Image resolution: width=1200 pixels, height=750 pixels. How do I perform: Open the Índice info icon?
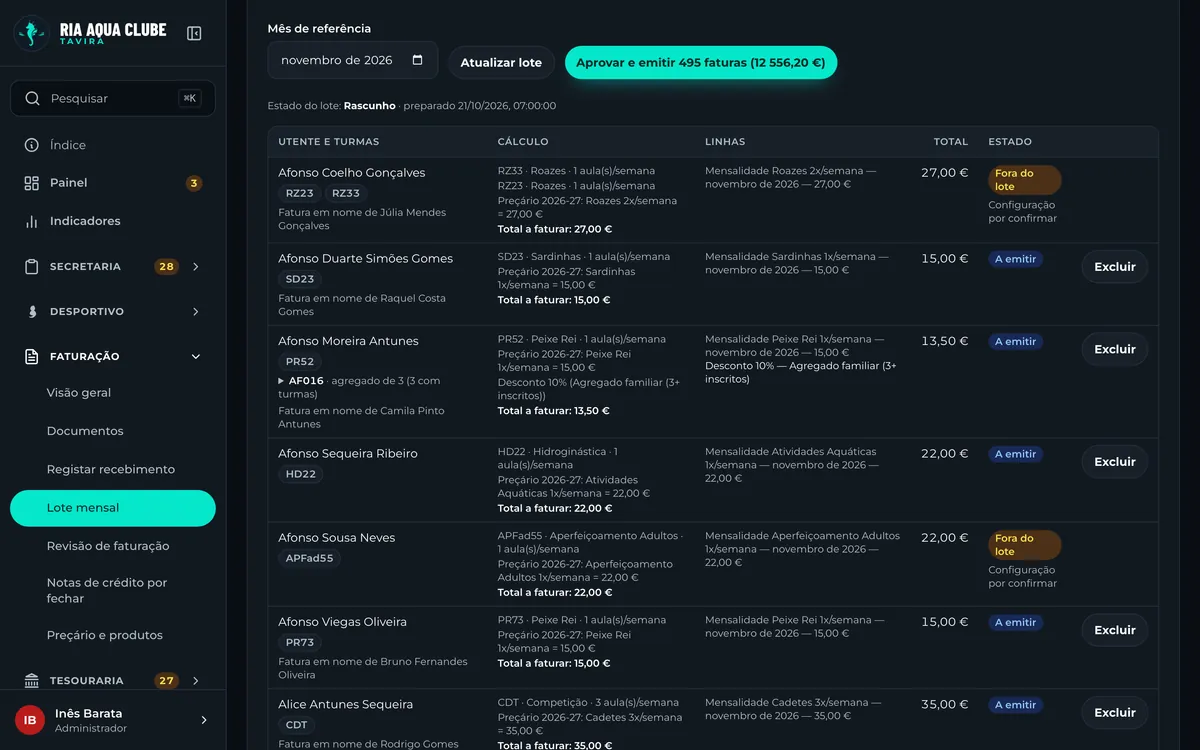click(31, 145)
